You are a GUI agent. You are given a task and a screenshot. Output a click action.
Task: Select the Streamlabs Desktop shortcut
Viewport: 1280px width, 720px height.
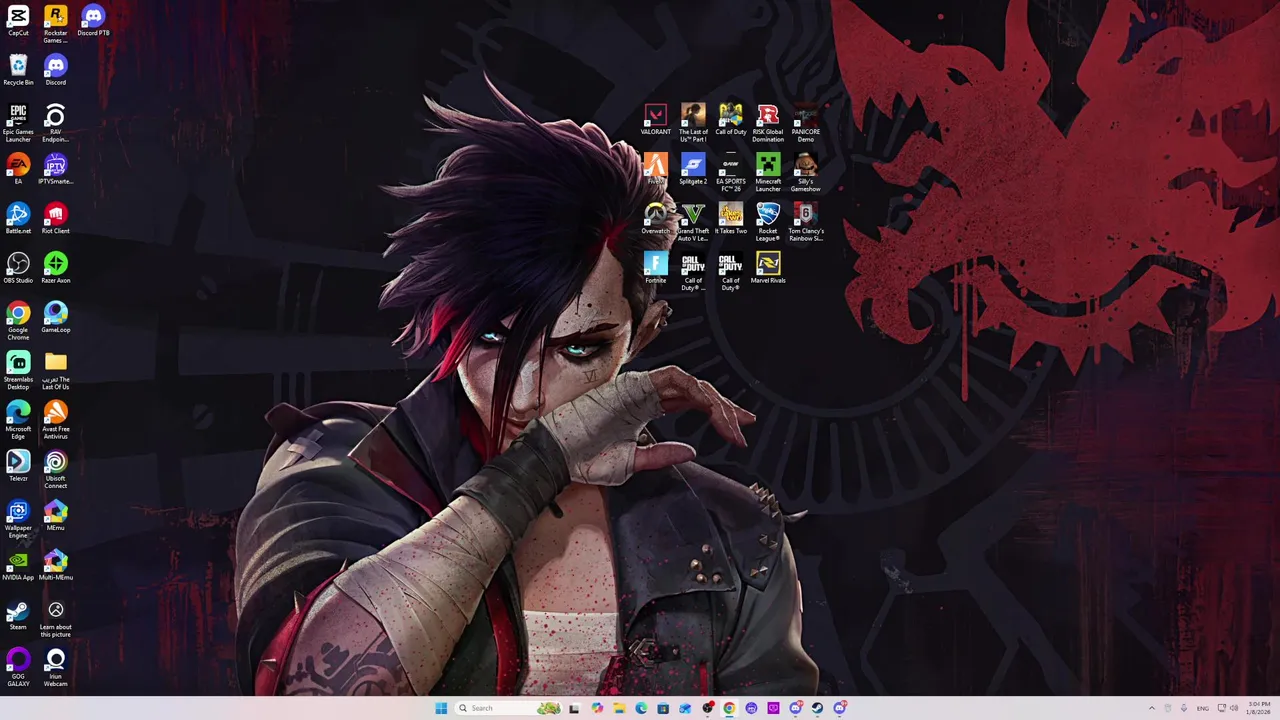(18, 371)
